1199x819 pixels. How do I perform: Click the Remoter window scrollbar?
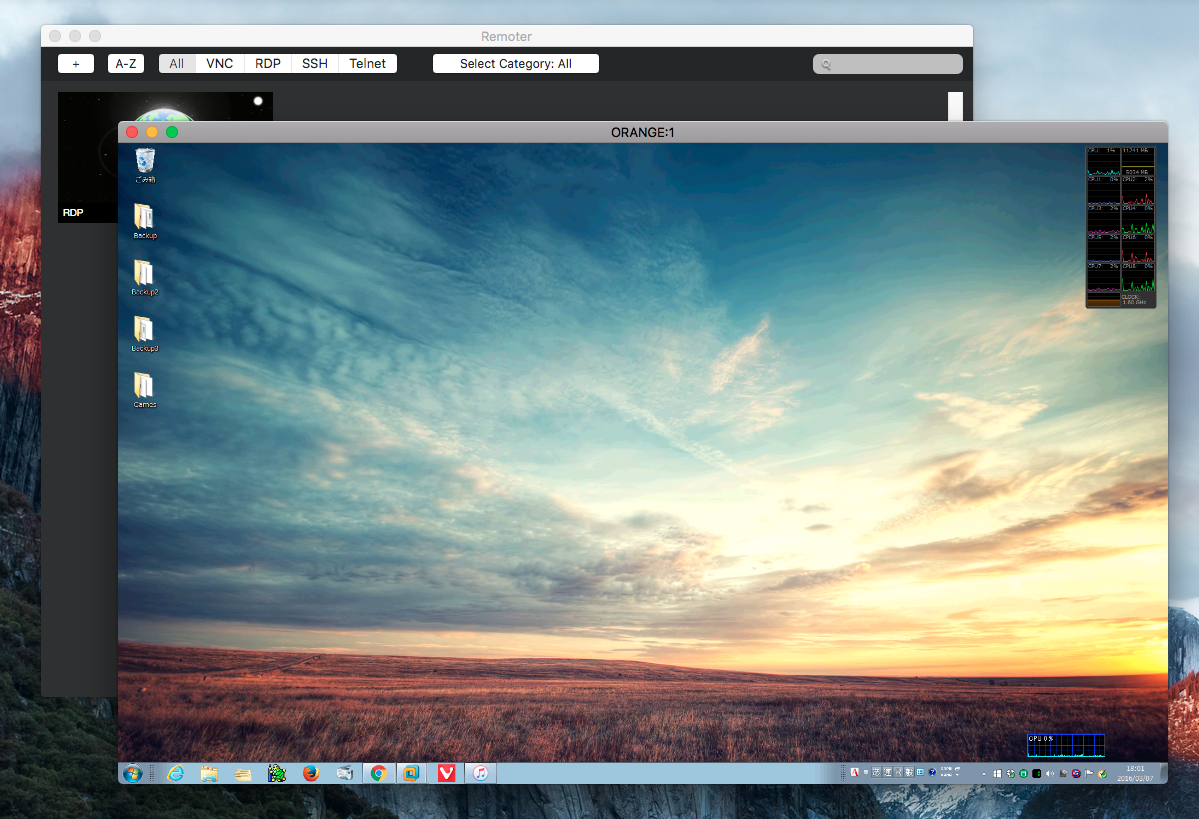(x=955, y=106)
